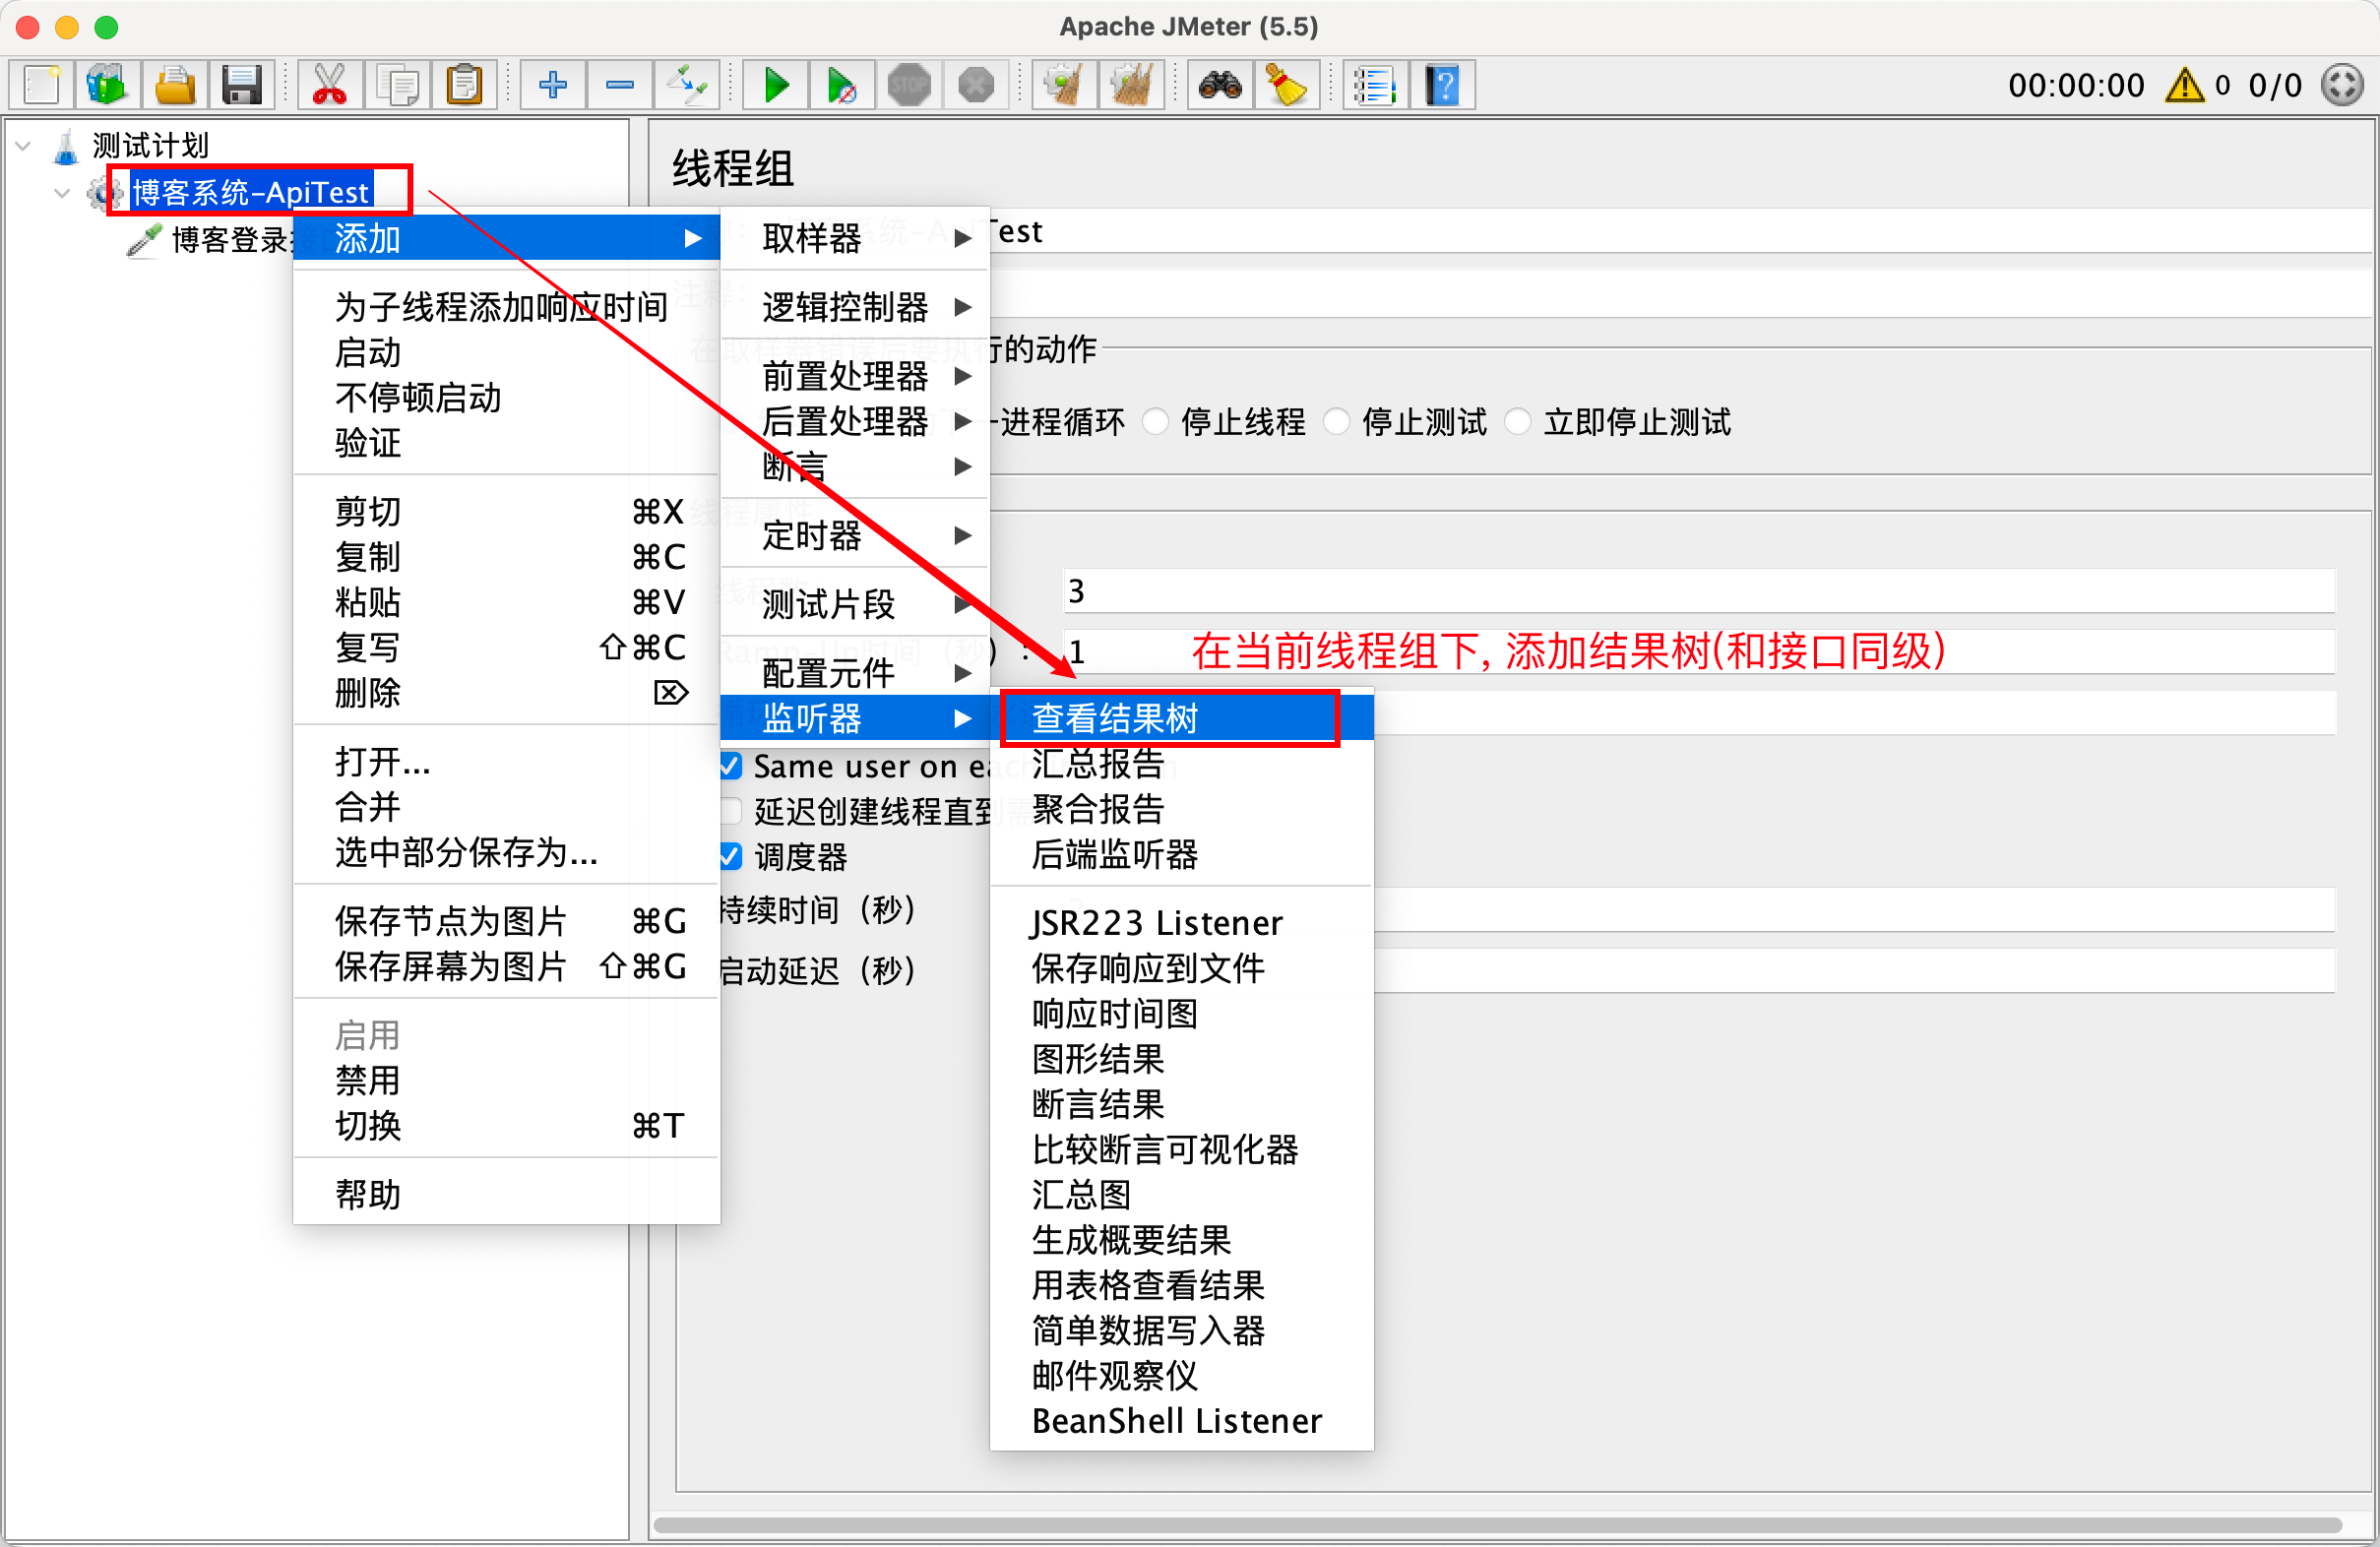Expand the 配置元件 submenu

(x=855, y=673)
